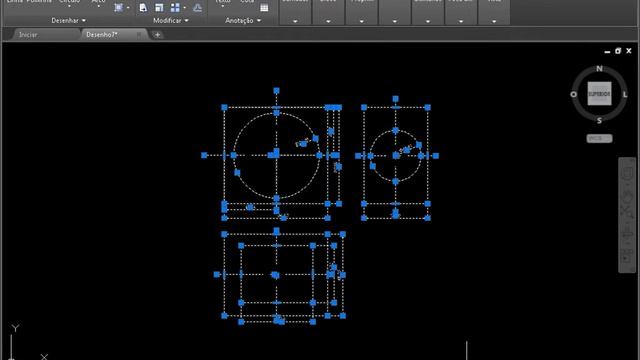Viewport: 640px width, 360px height.
Task: Open the Array tool dropdown arrow
Action: 184,8
